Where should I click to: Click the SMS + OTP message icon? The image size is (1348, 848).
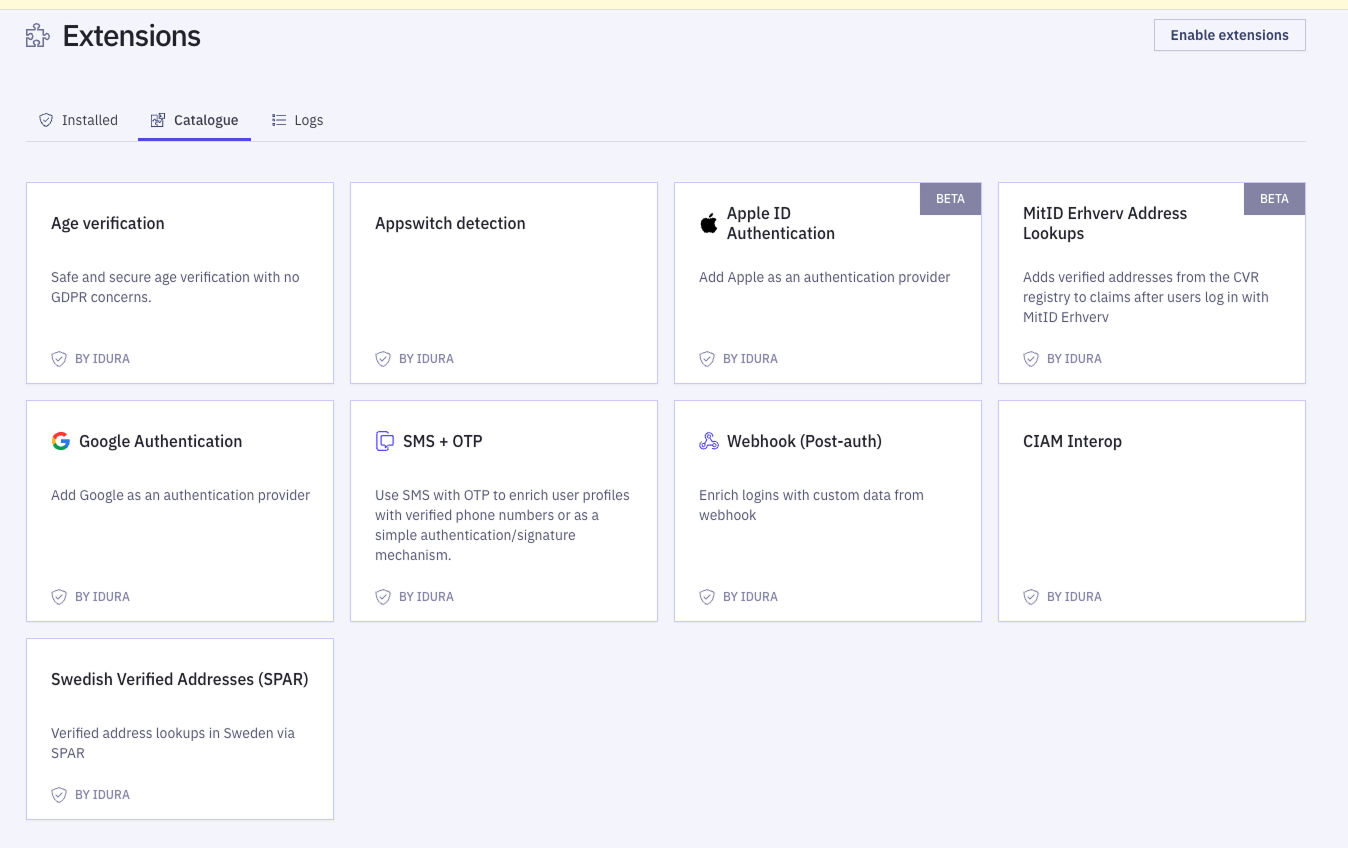pyautogui.click(x=386, y=440)
